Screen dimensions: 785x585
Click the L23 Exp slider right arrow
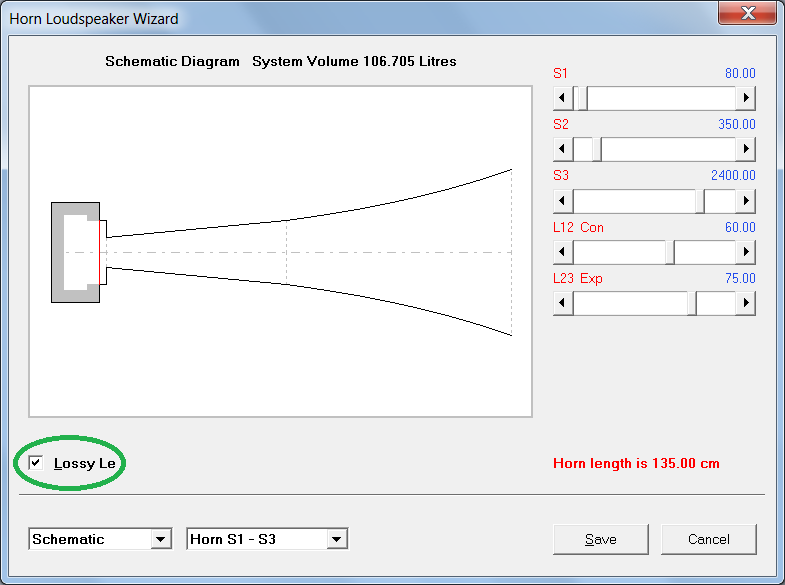[x=745, y=303]
